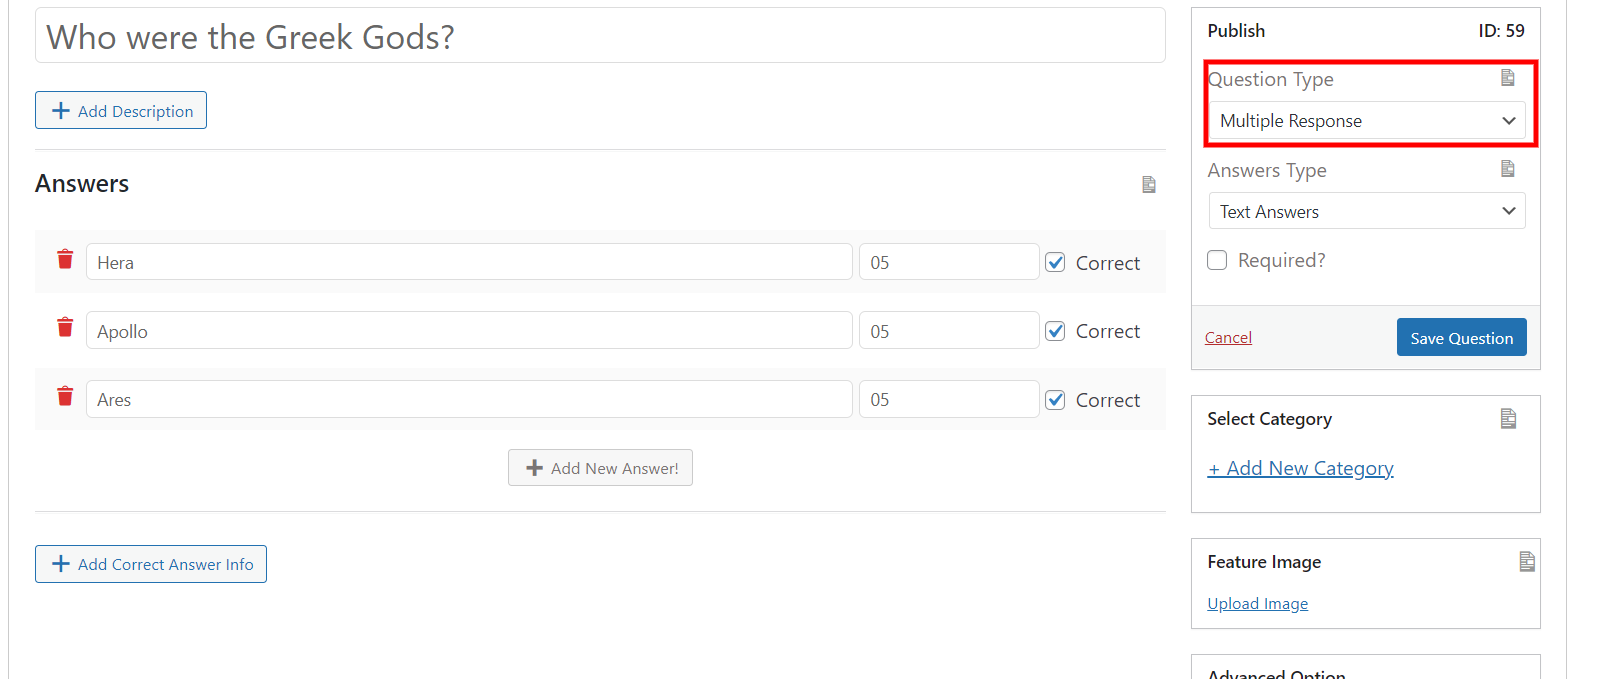Image resolution: width=1599 pixels, height=679 pixels.
Task: Expand the Text Answers type dropdown
Action: (x=1367, y=211)
